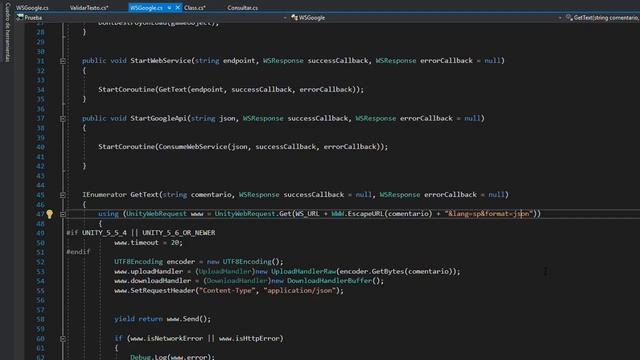Click the endpoint parameter in StartWebService signature
This screenshot has width=640, height=360.
point(239,60)
